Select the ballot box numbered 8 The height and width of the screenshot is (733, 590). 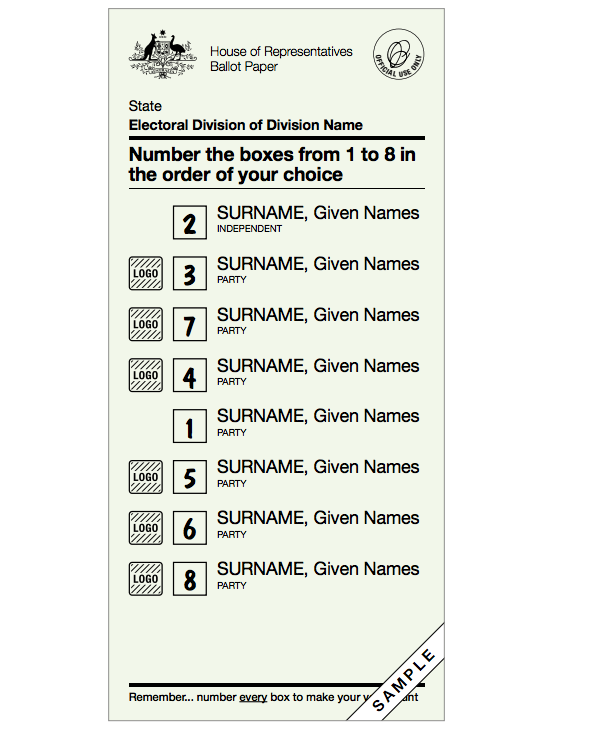[190, 579]
